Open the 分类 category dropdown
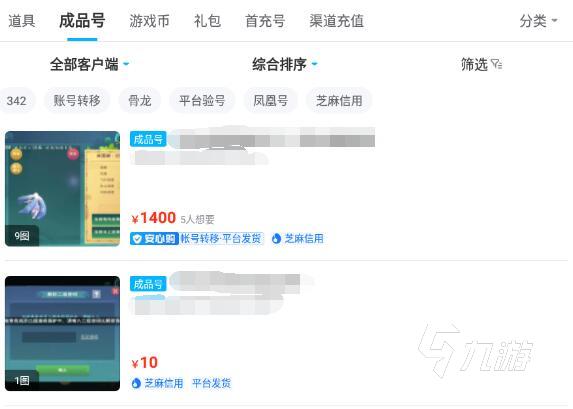The width and height of the screenshot is (573, 409). [x=538, y=21]
